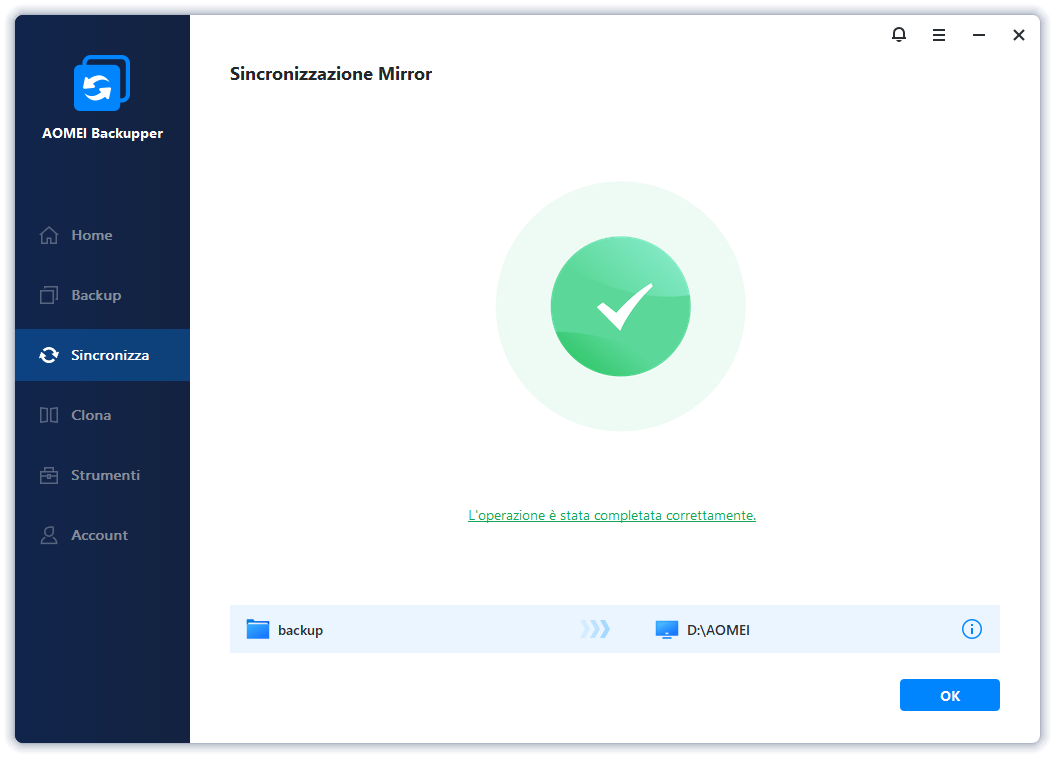Click the info icon for the sync task

[x=972, y=630]
